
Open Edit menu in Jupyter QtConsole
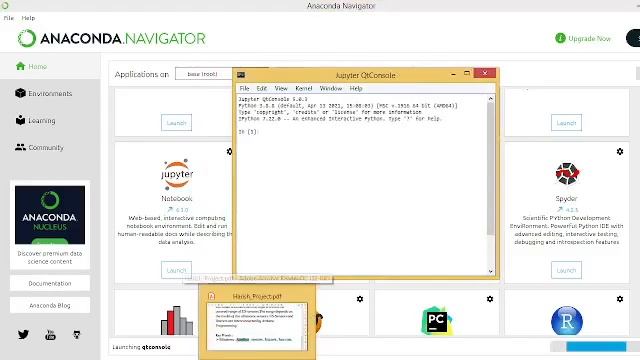tap(262, 88)
